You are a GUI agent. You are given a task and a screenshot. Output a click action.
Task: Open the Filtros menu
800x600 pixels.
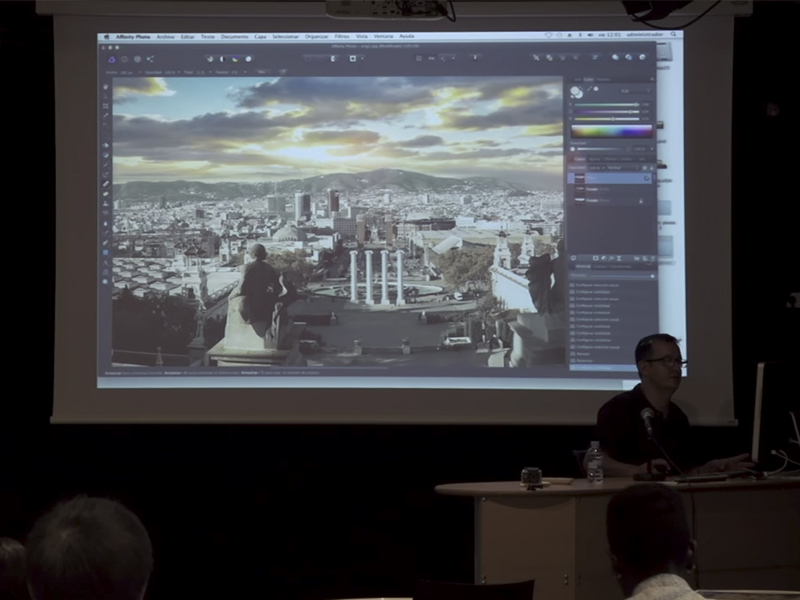[342, 37]
